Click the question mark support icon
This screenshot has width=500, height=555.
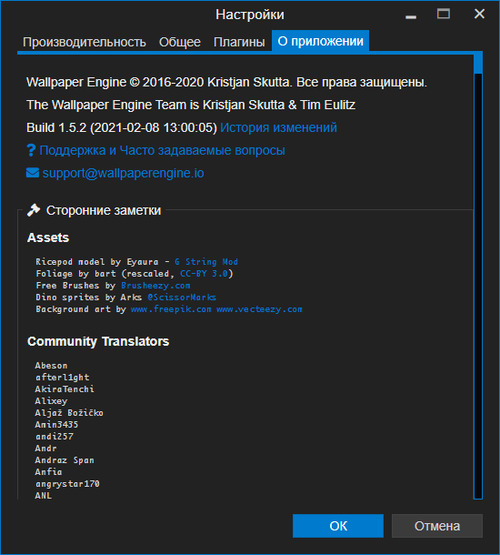[31, 150]
